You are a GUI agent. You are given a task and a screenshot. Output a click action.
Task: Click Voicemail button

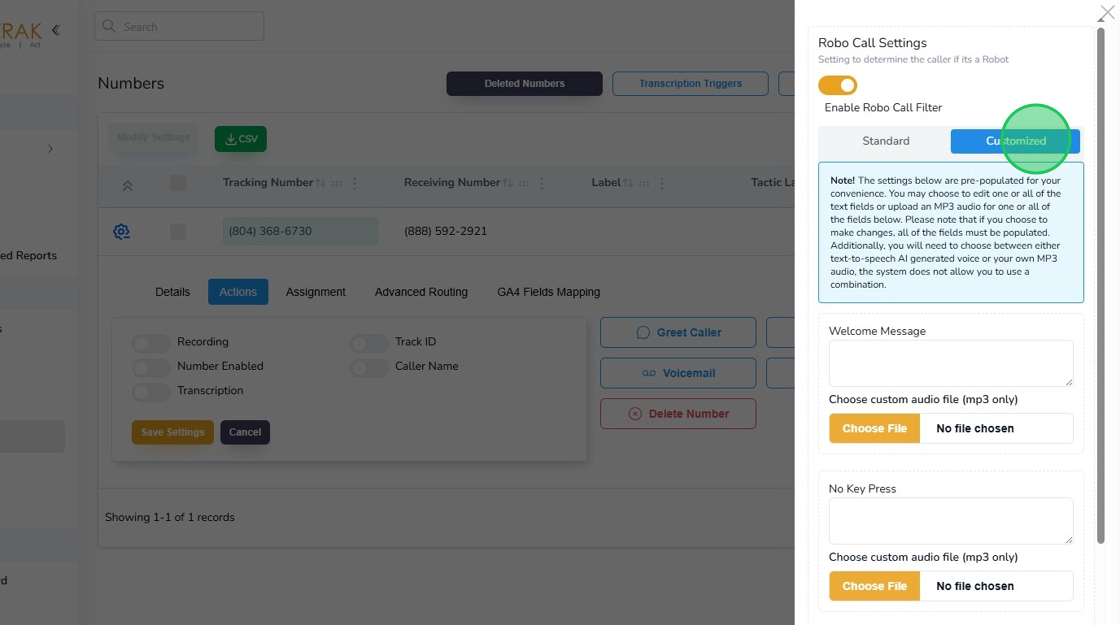click(678, 373)
